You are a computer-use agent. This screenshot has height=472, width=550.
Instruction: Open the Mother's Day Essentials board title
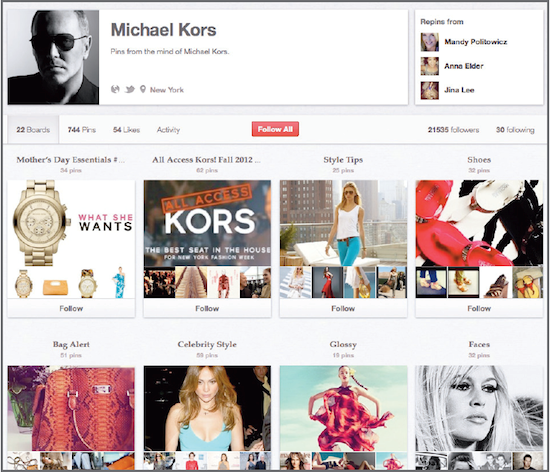click(71, 160)
